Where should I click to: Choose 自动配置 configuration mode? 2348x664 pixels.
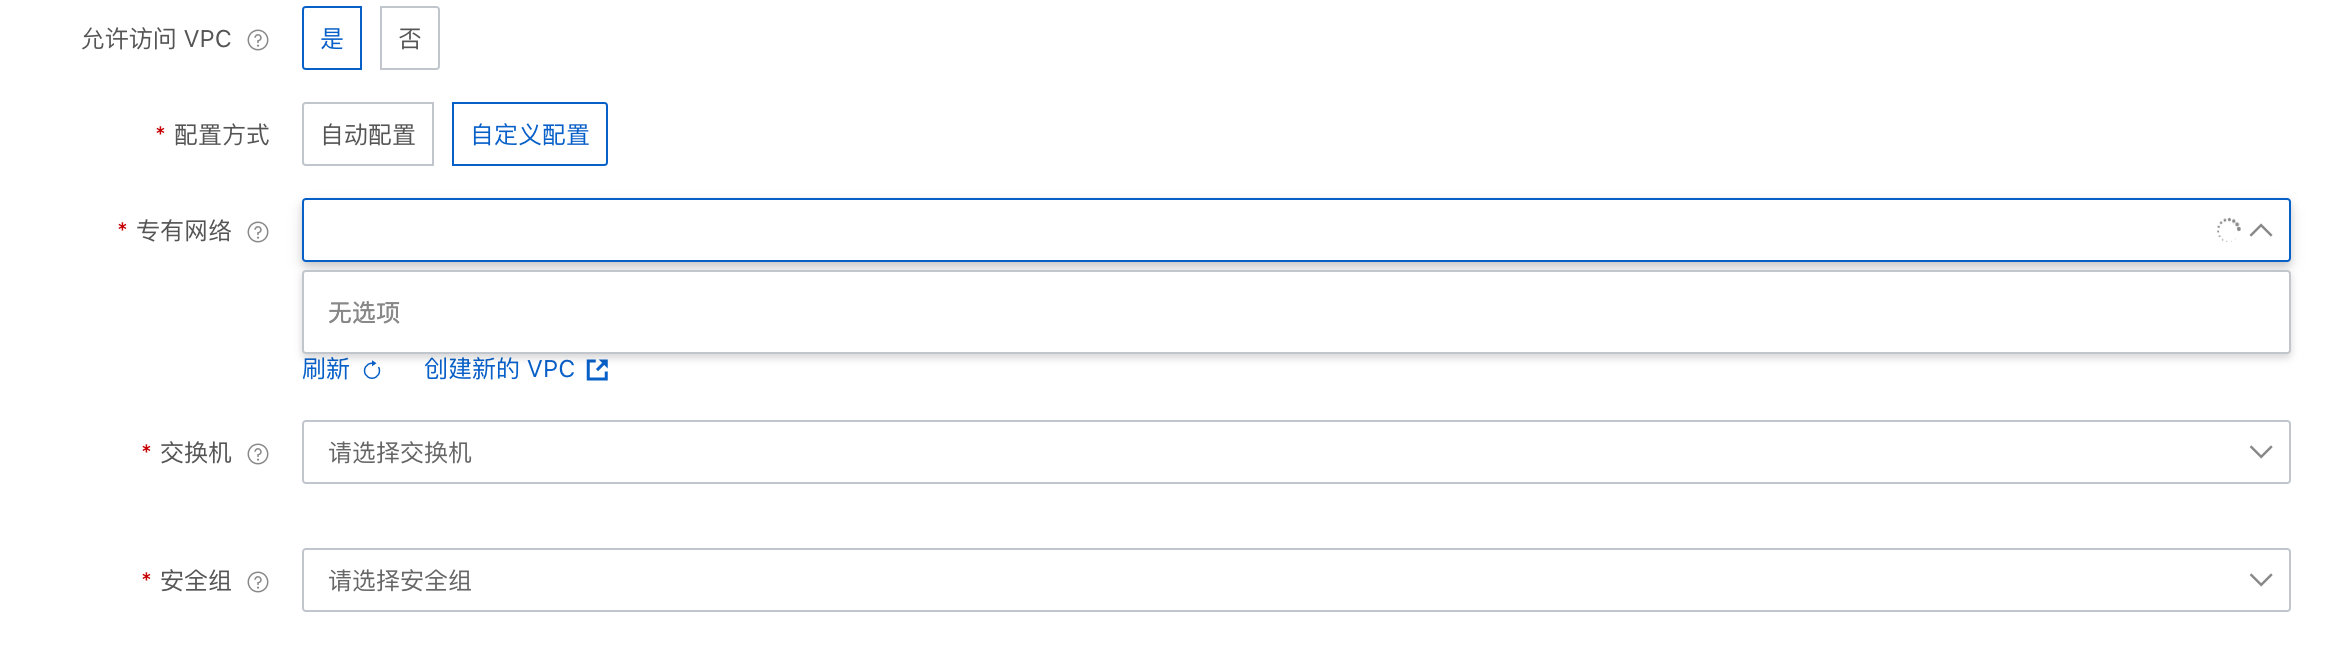368,134
